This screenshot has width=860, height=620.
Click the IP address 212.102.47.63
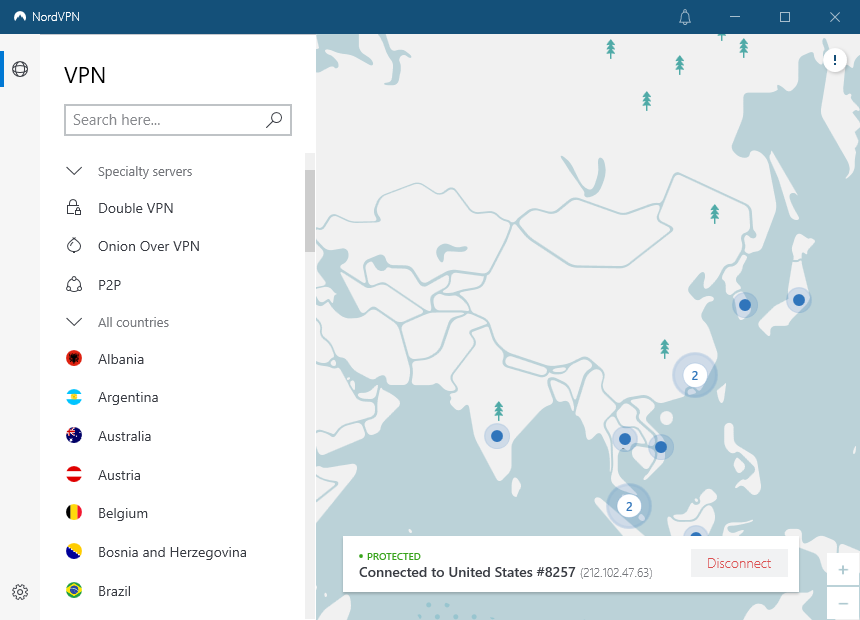pos(616,573)
